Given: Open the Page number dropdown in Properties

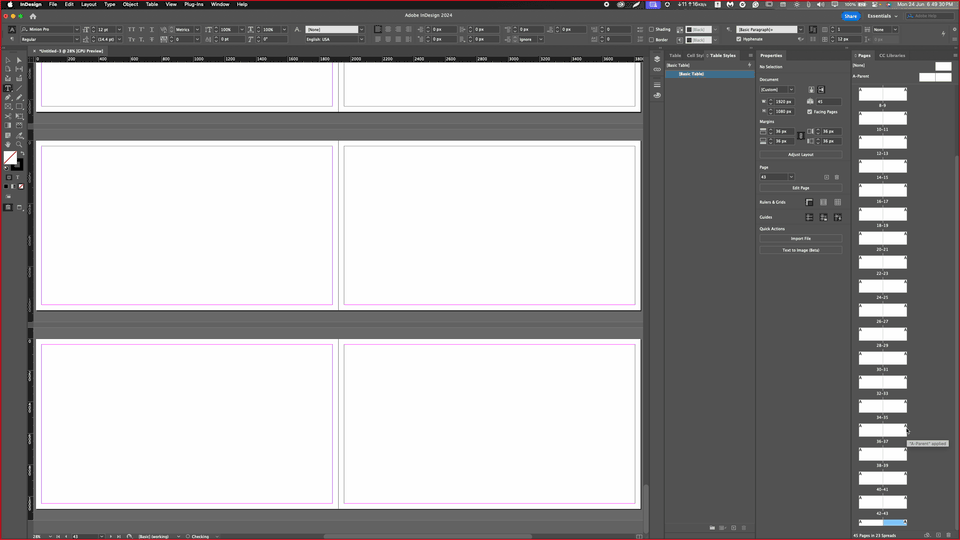Looking at the screenshot, I should click(791, 177).
